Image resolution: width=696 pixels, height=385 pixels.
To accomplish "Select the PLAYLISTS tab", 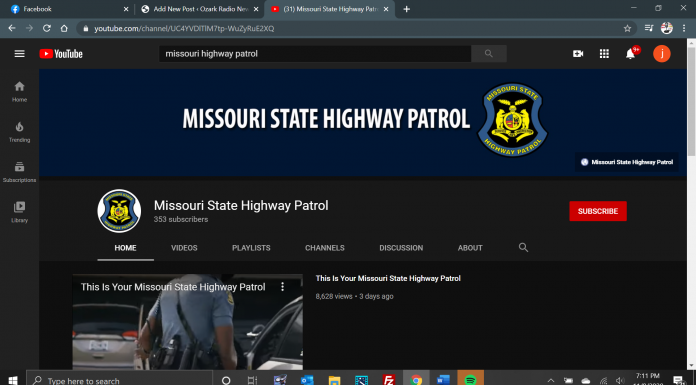I will 251,248.
